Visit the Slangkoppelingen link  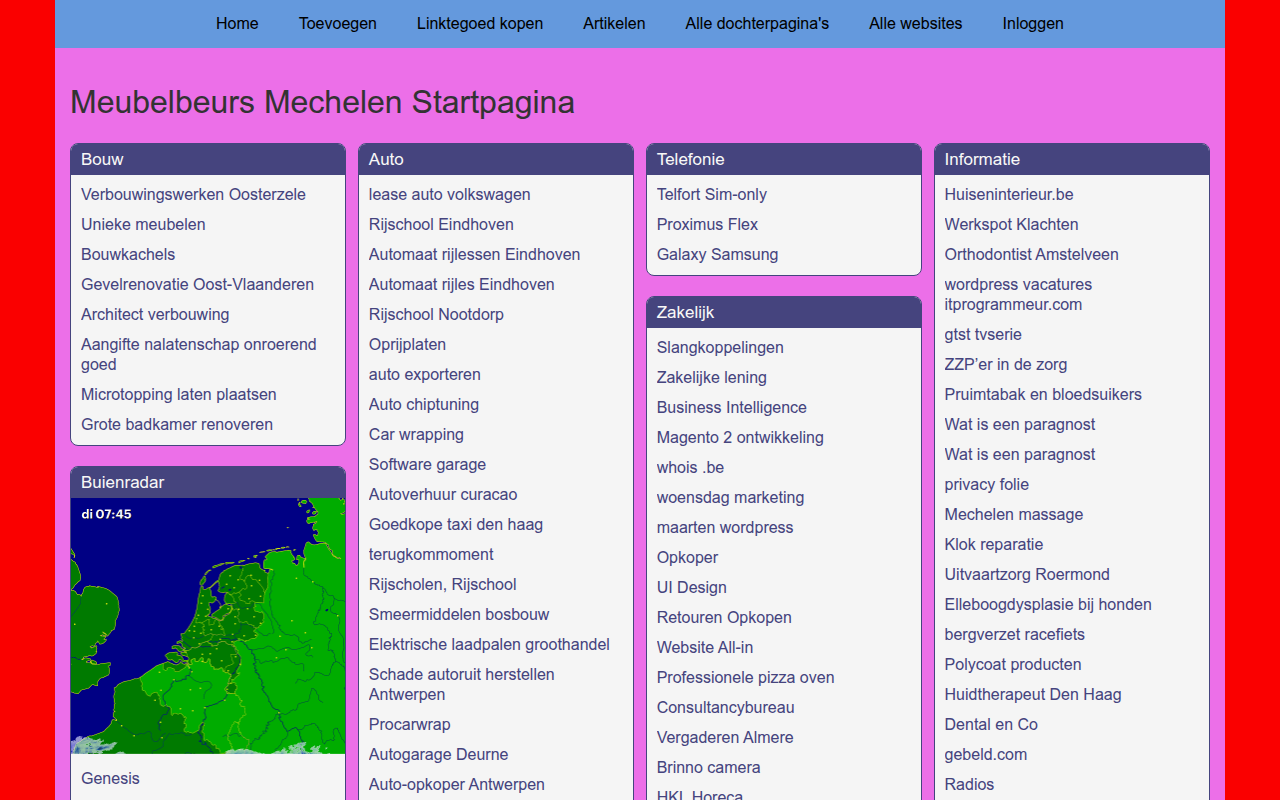(x=720, y=347)
